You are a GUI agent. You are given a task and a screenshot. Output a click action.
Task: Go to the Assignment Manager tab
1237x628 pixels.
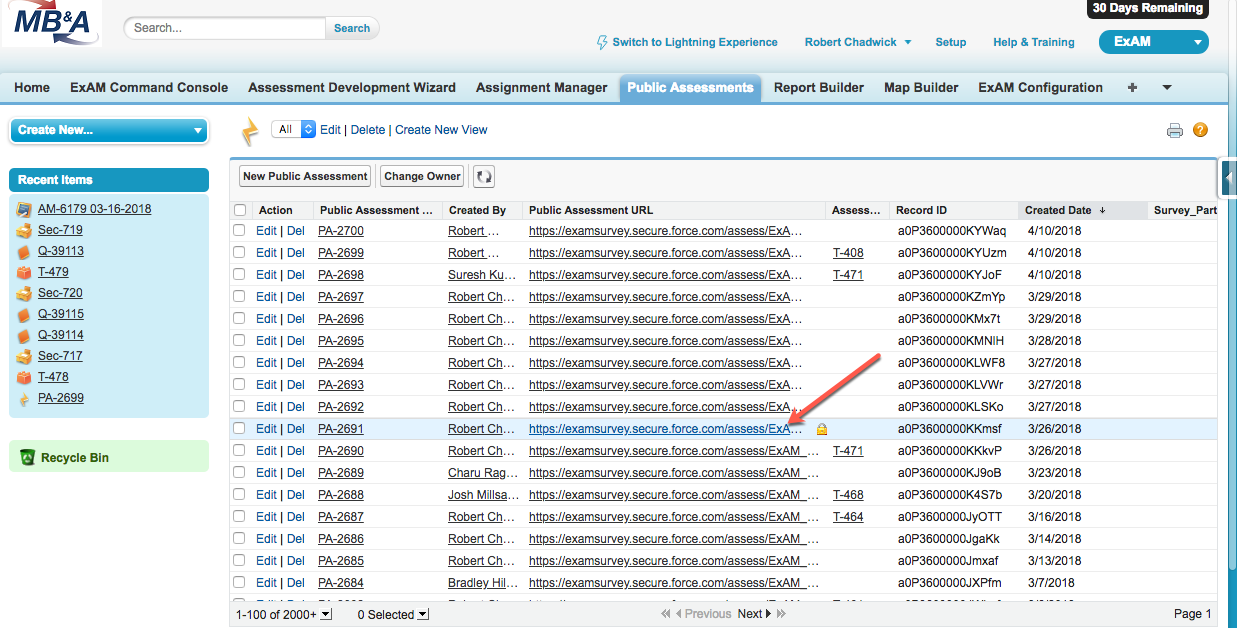click(541, 88)
